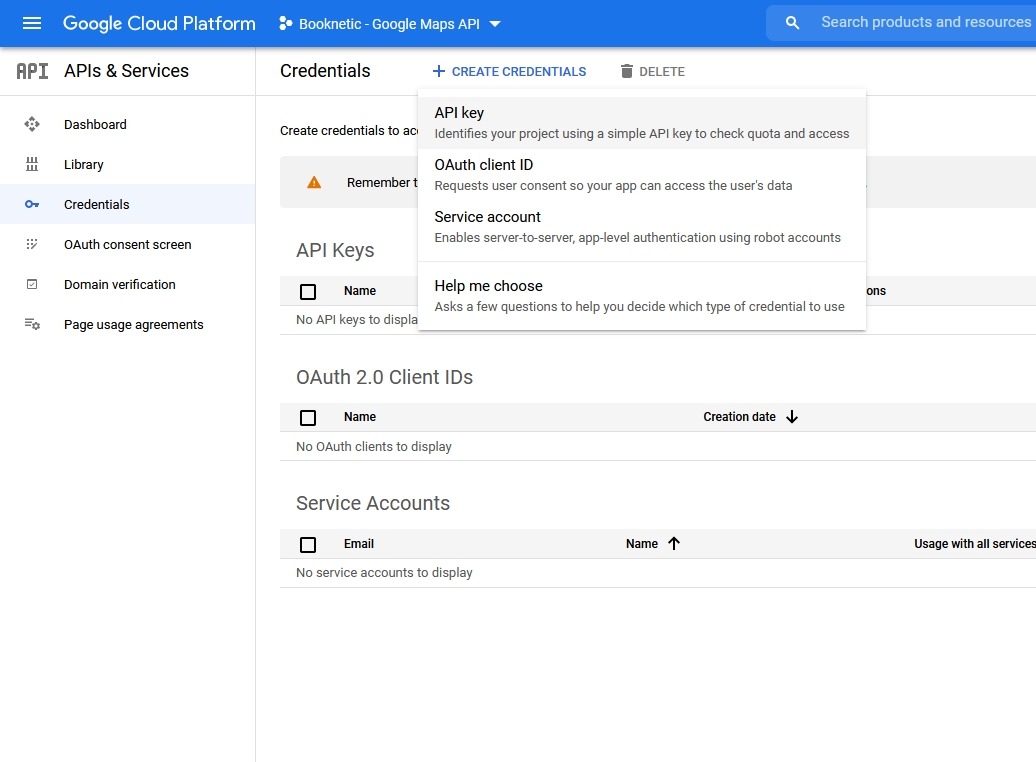Click the Credentials key icon

coord(32,204)
